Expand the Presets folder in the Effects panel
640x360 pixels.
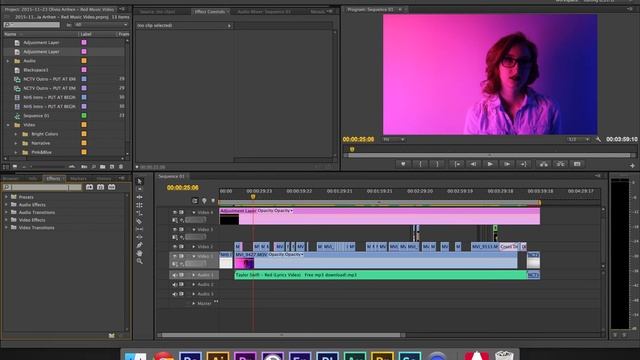point(6,197)
